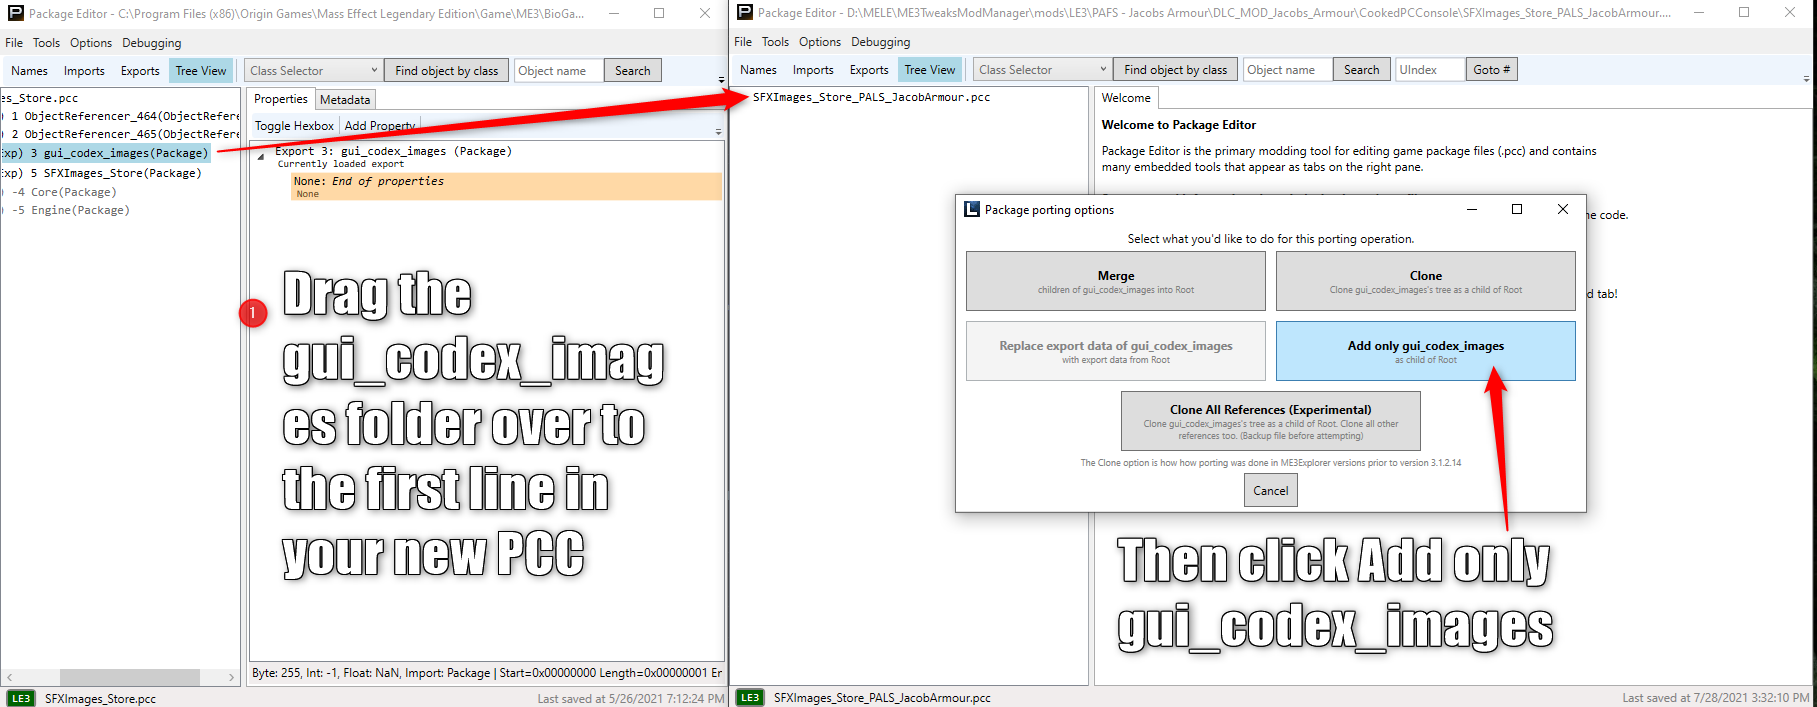Open File menu in right Package Editor
The height and width of the screenshot is (707, 1817).
743,42
